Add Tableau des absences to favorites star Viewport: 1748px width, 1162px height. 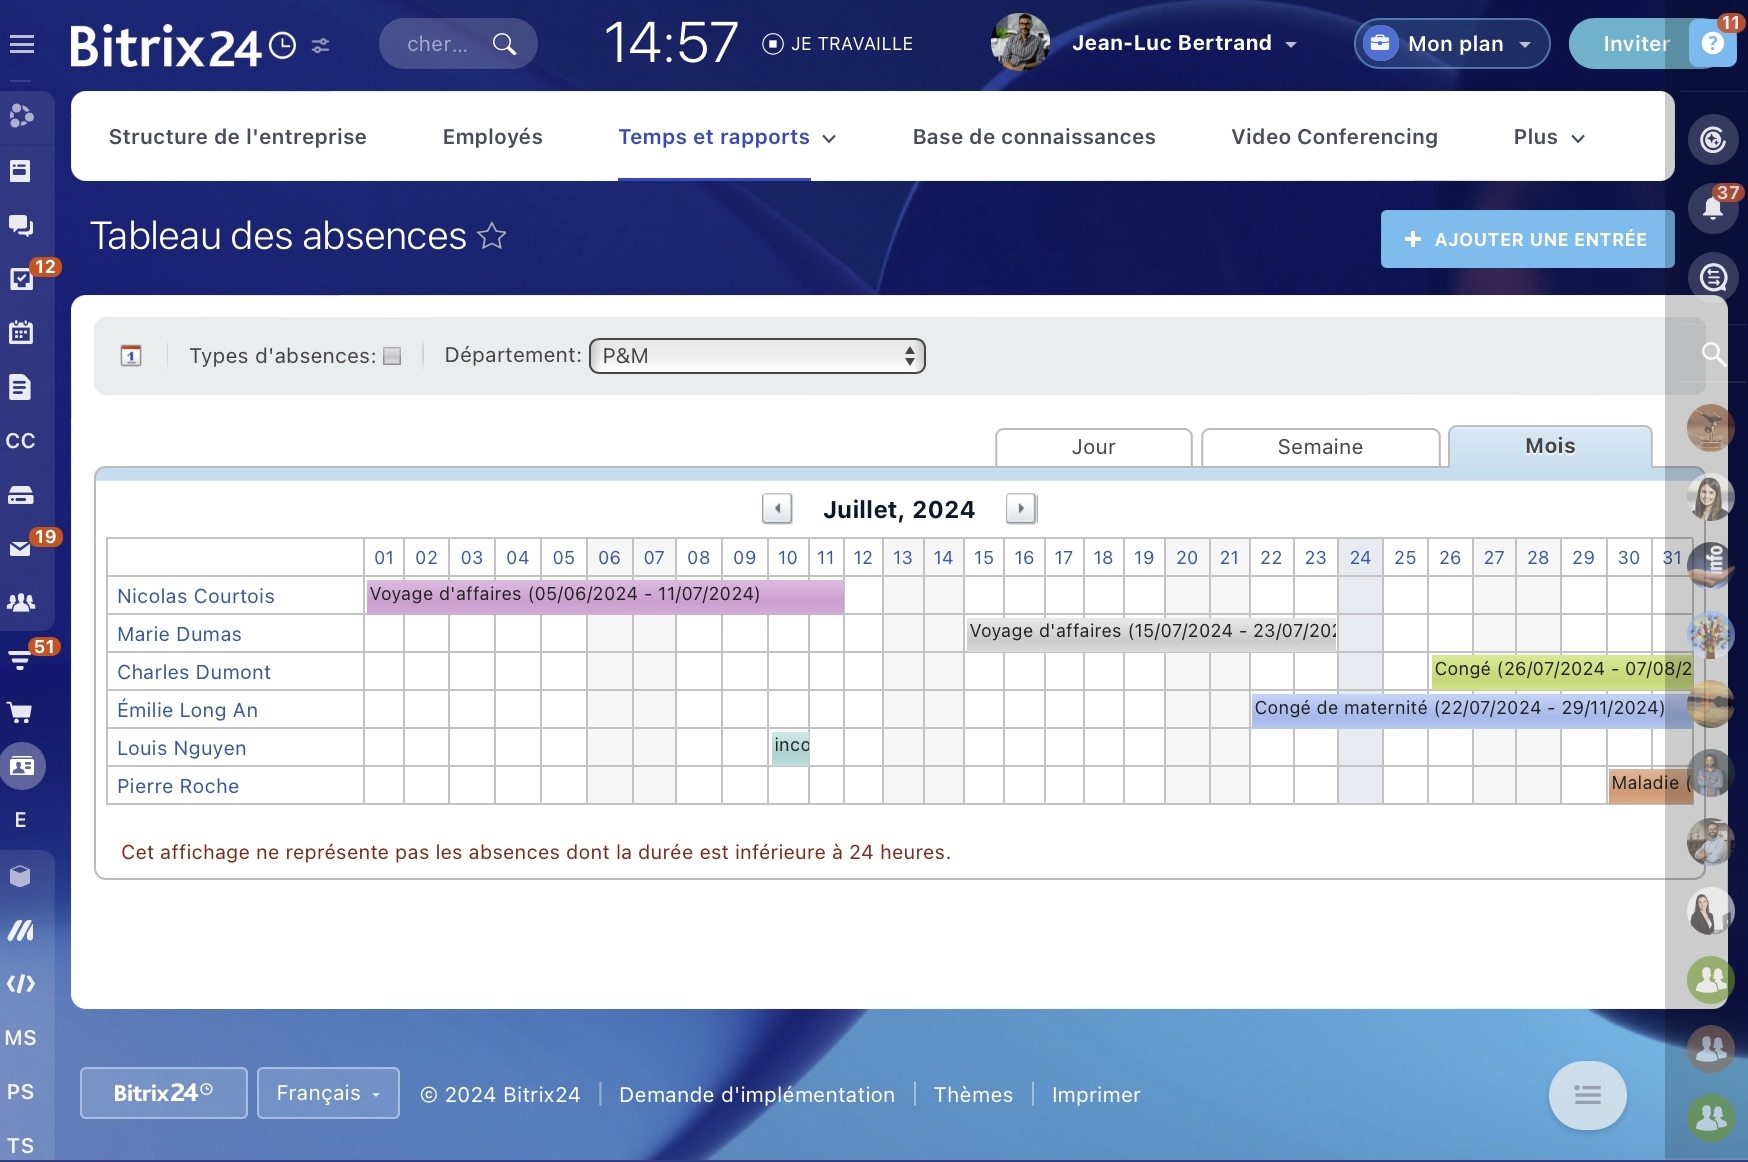point(491,236)
